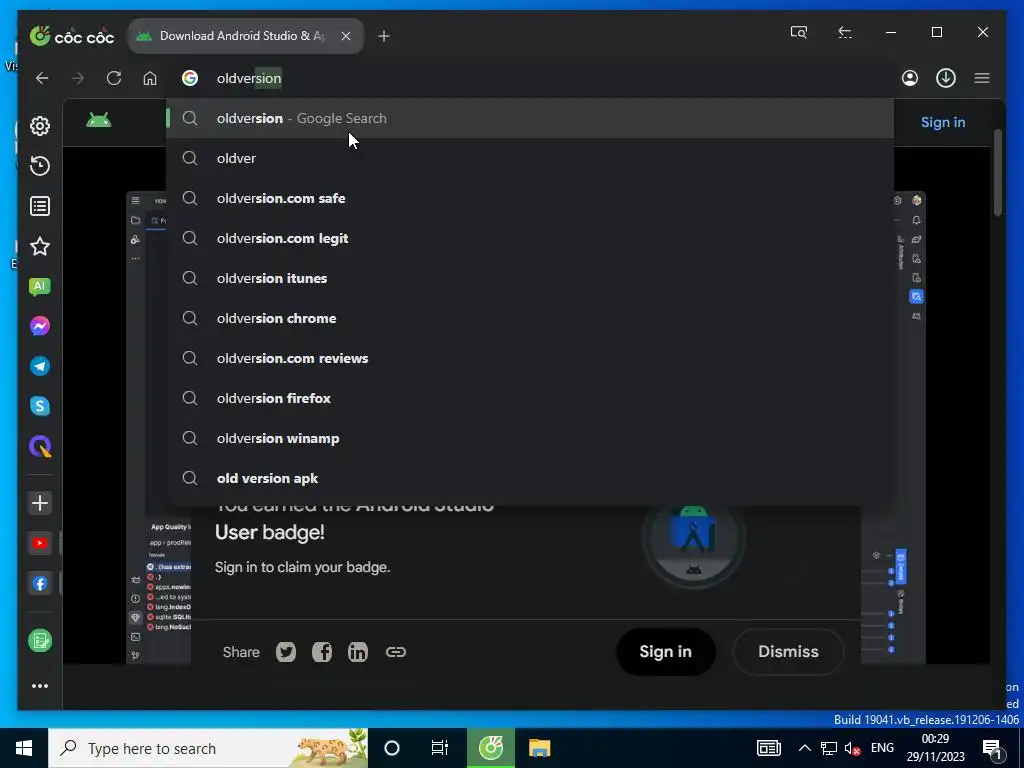This screenshot has width=1024, height=768.
Task: Add a new sidebar app with plus
Action: coord(40,503)
